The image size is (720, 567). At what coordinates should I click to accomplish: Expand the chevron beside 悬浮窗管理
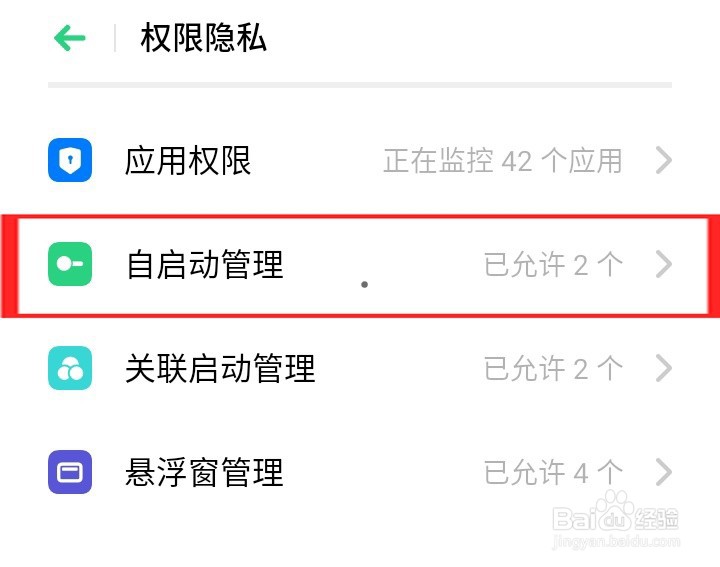(x=663, y=472)
